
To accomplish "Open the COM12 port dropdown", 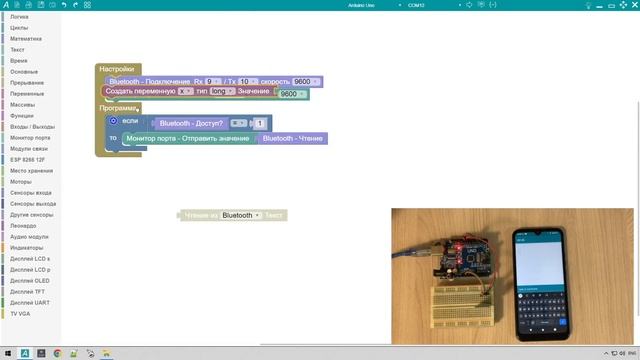I will pos(434,5).
